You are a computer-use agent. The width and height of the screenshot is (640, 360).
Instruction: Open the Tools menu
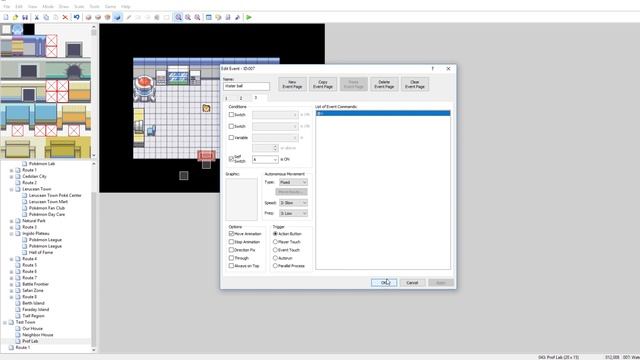pos(94,7)
